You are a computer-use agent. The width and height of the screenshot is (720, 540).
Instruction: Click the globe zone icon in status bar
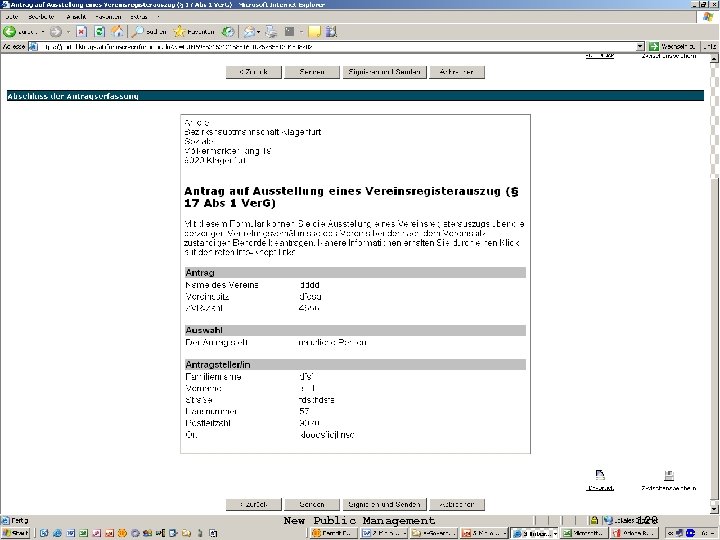[x=608, y=520]
